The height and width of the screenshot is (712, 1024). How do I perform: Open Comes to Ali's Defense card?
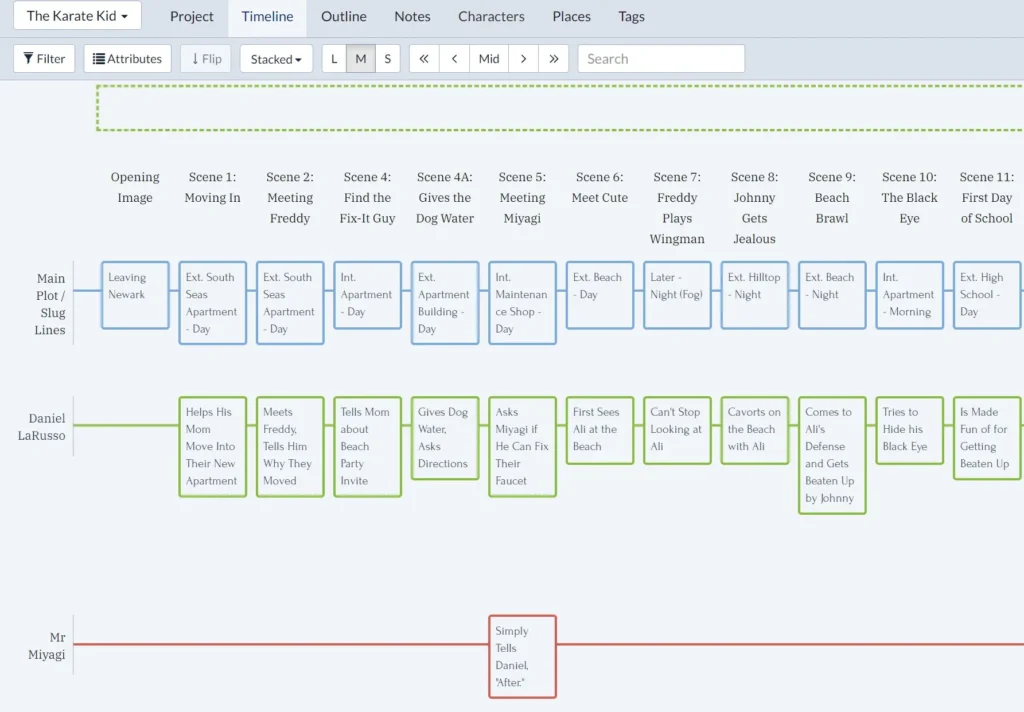832,455
